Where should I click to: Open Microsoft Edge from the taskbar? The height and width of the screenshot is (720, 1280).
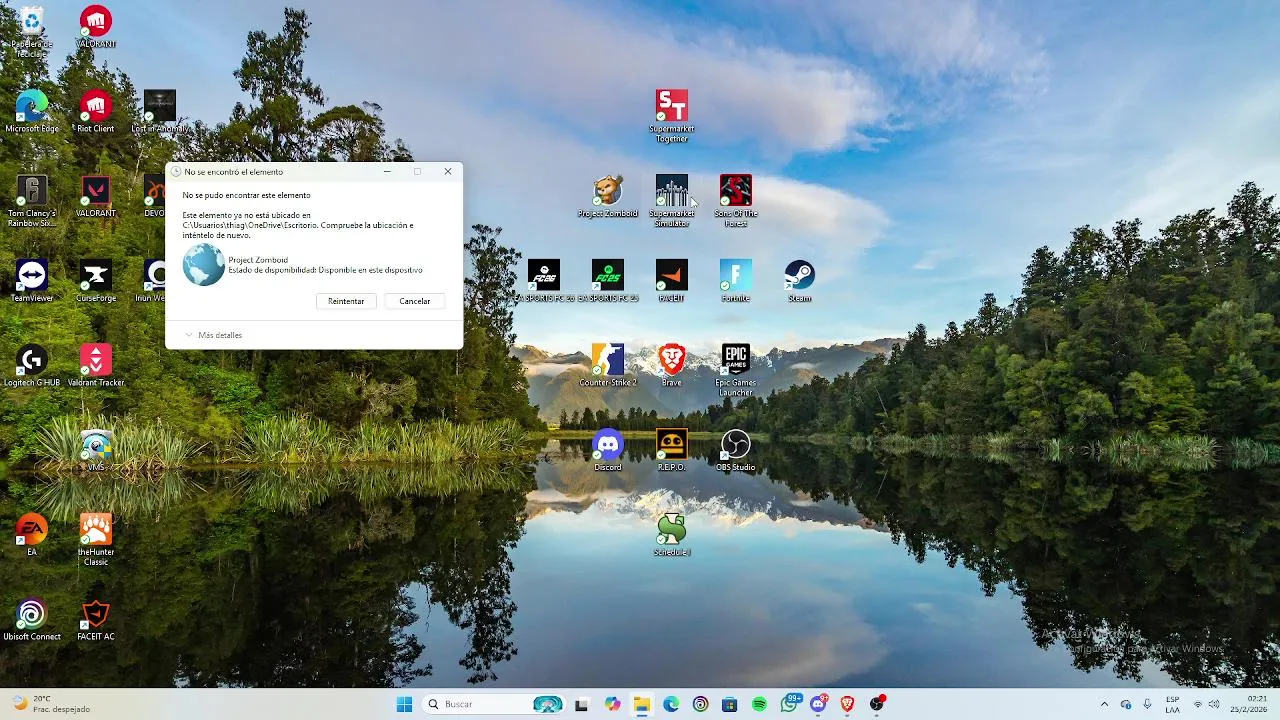tap(671, 704)
